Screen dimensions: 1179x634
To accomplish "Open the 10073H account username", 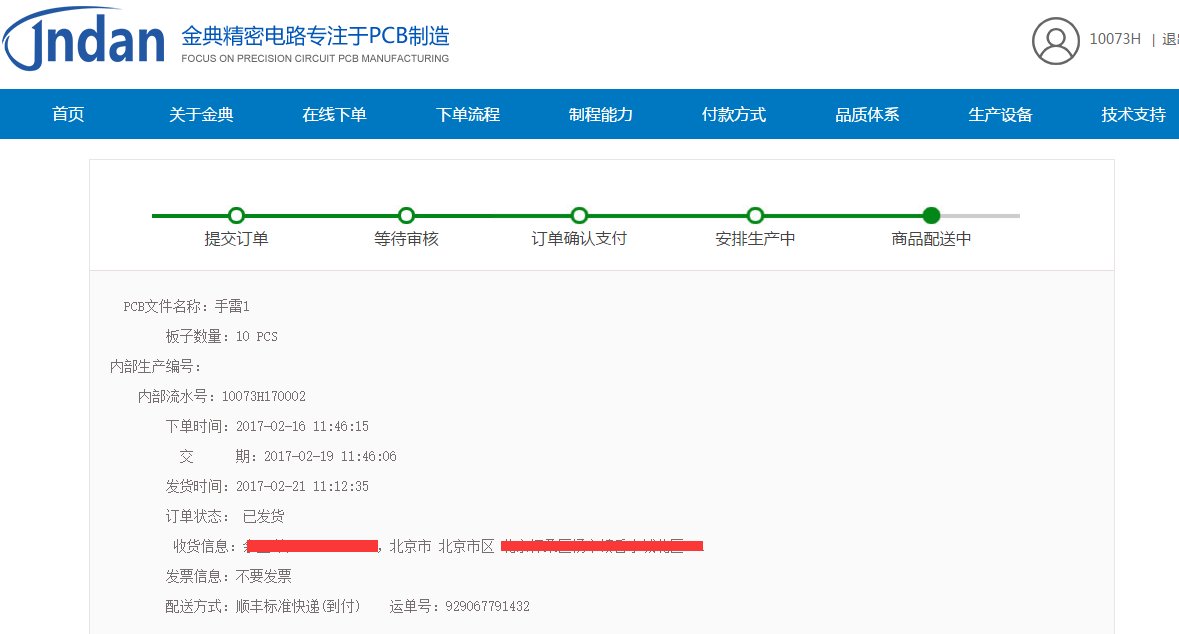I will (x=1114, y=39).
